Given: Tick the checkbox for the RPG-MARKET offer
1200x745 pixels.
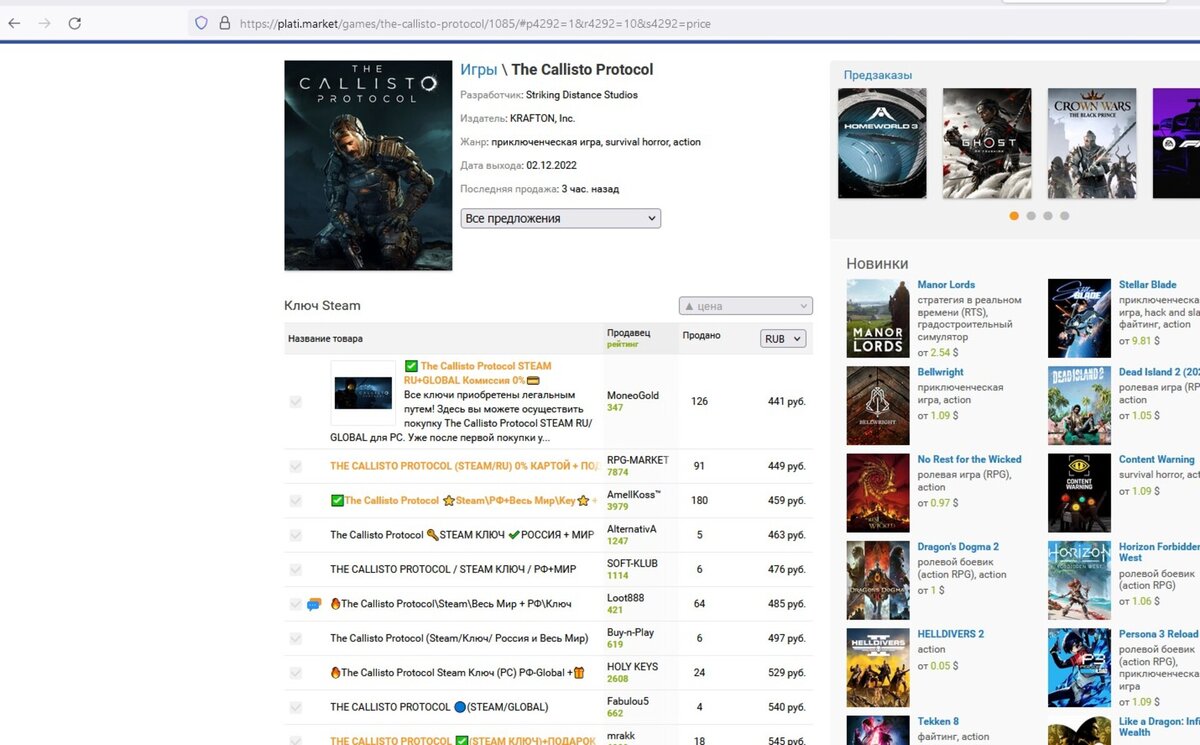Looking at the screenshot, I should [295, 466].
